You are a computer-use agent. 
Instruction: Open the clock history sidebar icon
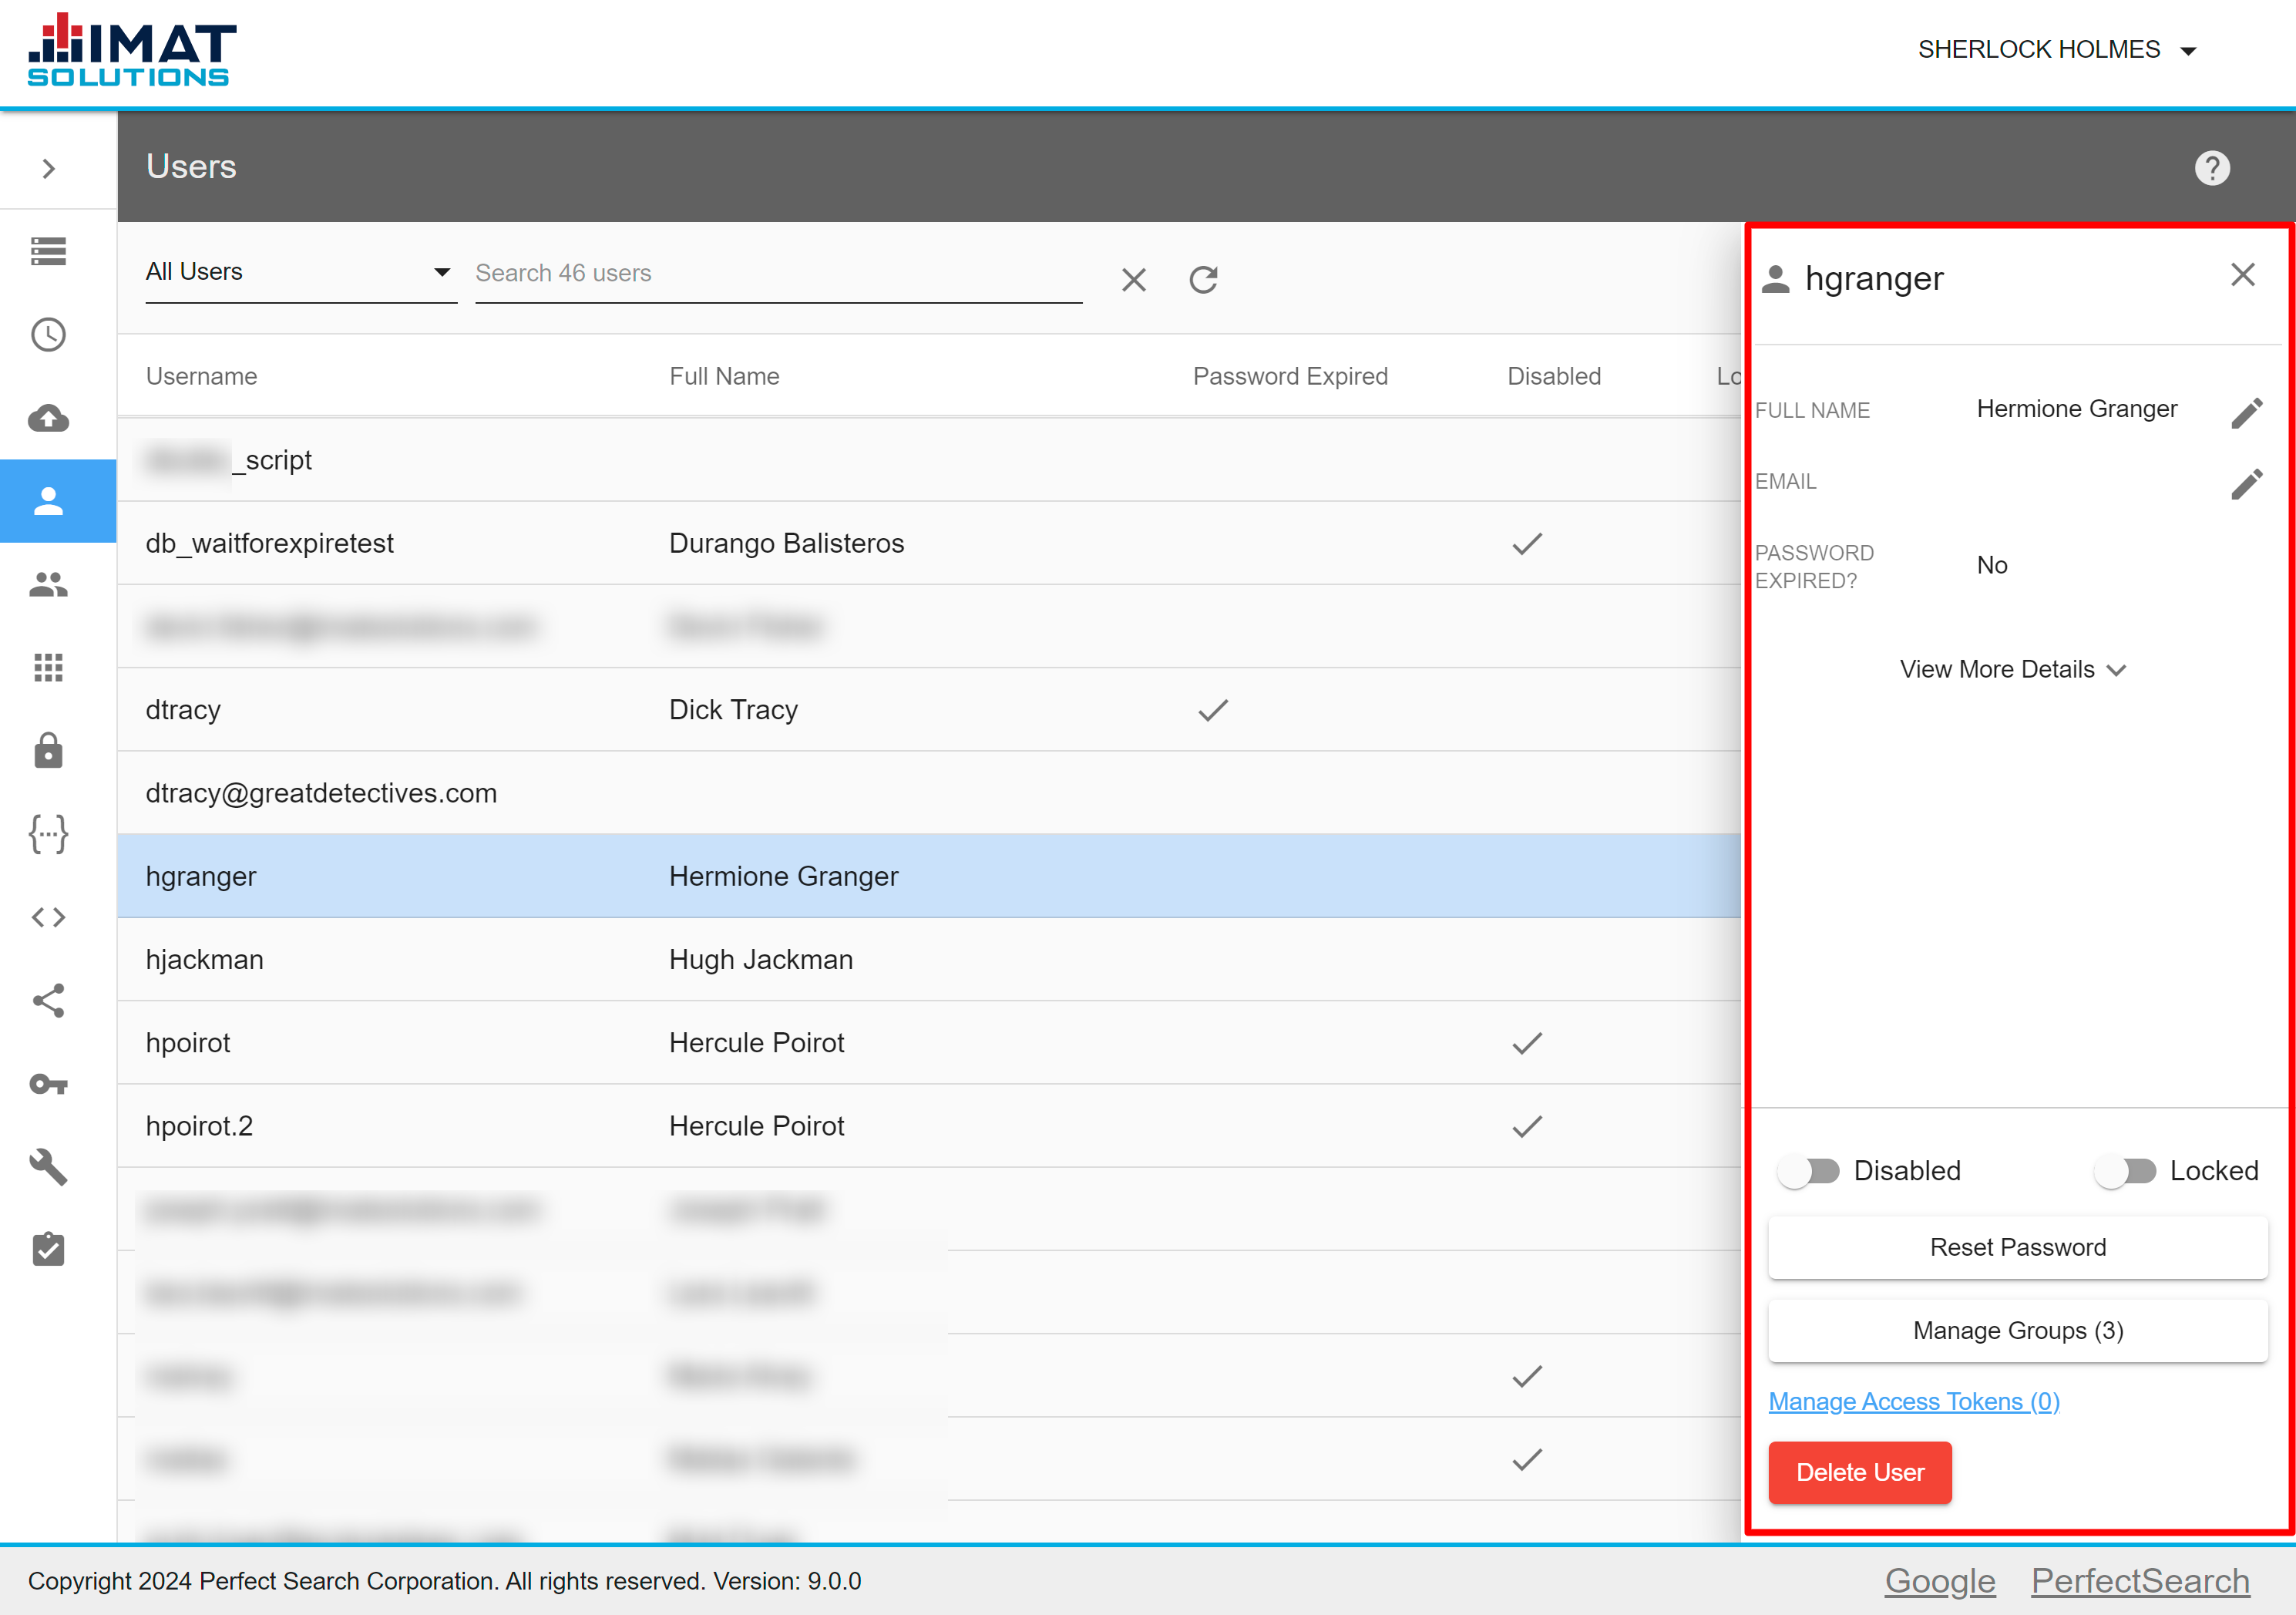(48, 335)
